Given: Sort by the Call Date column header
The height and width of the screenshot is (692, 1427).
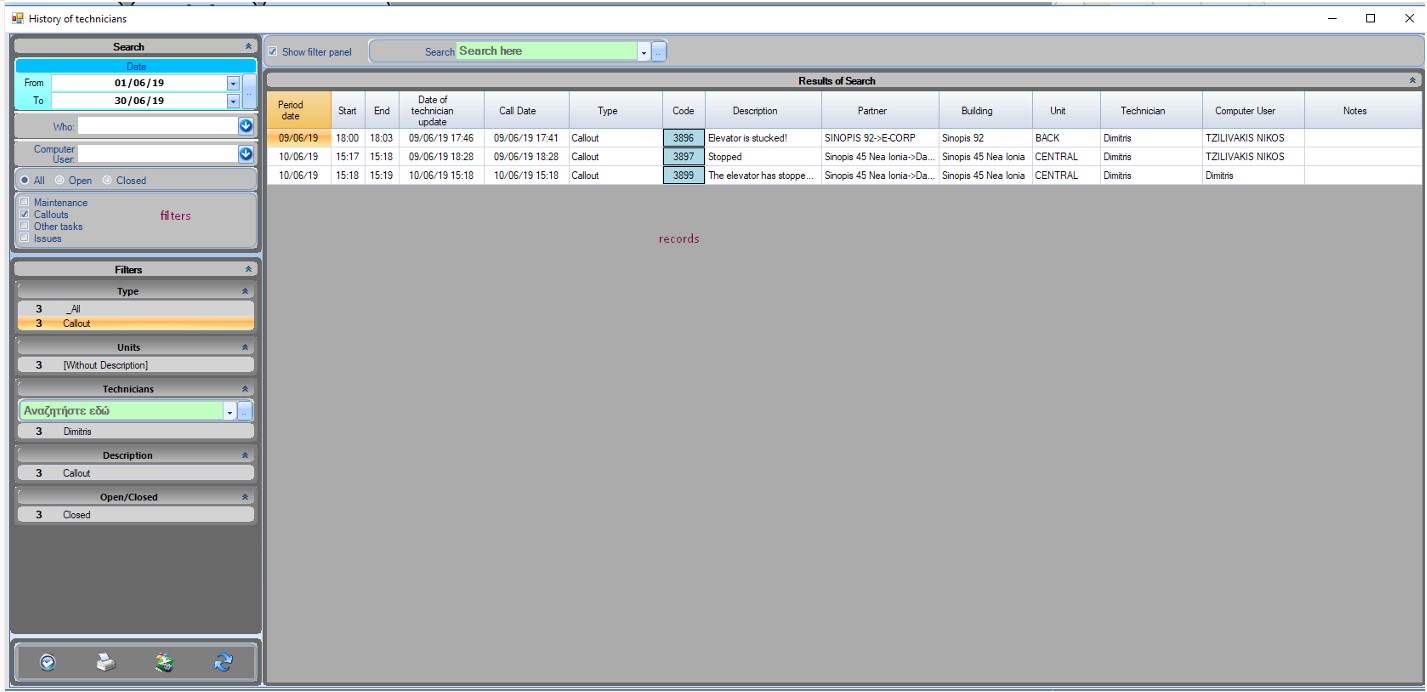Looking at the screenshot, I should [x=517, y=111].
